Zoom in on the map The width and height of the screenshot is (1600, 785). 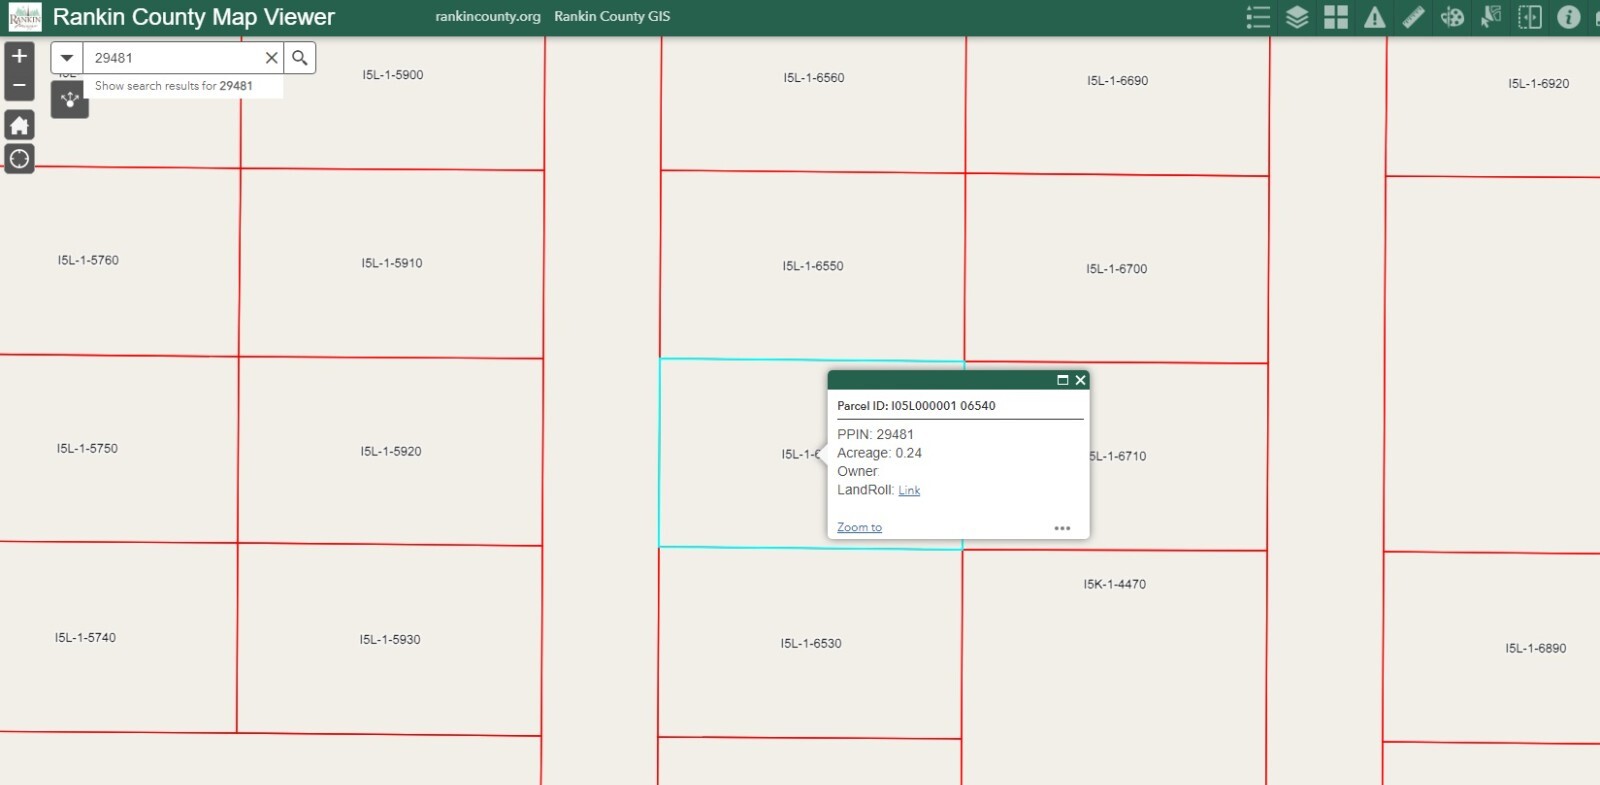pos(19,56)
